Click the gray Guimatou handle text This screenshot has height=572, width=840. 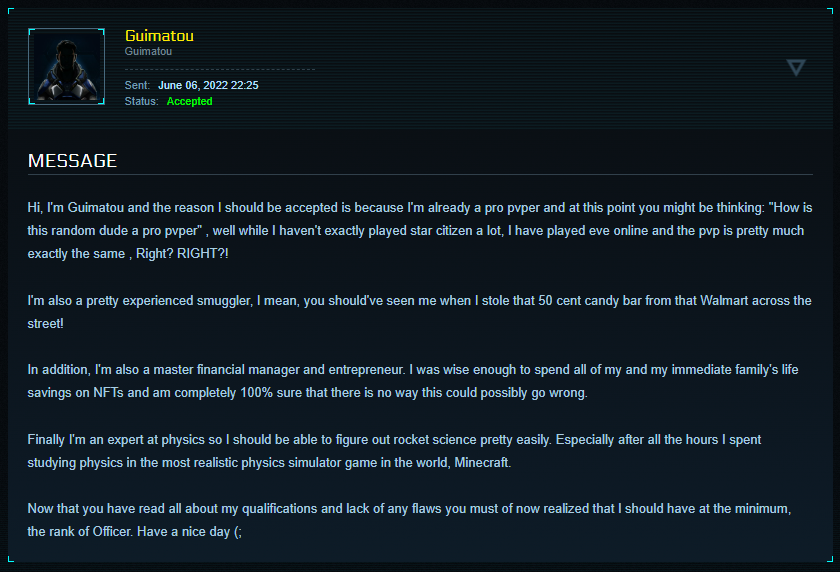coord(149,51)
